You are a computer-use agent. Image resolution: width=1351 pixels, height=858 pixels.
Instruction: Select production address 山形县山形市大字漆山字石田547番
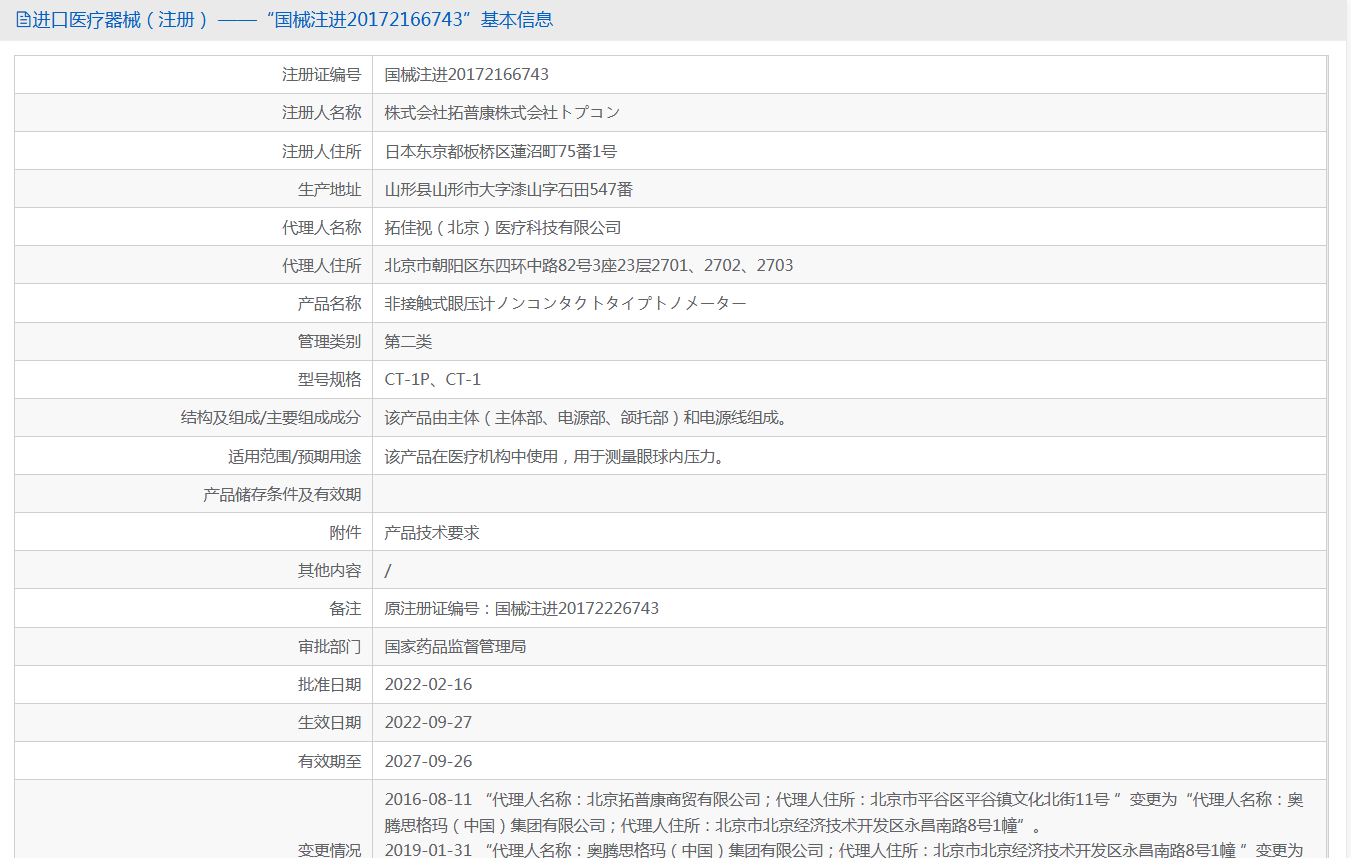(509, 189)
